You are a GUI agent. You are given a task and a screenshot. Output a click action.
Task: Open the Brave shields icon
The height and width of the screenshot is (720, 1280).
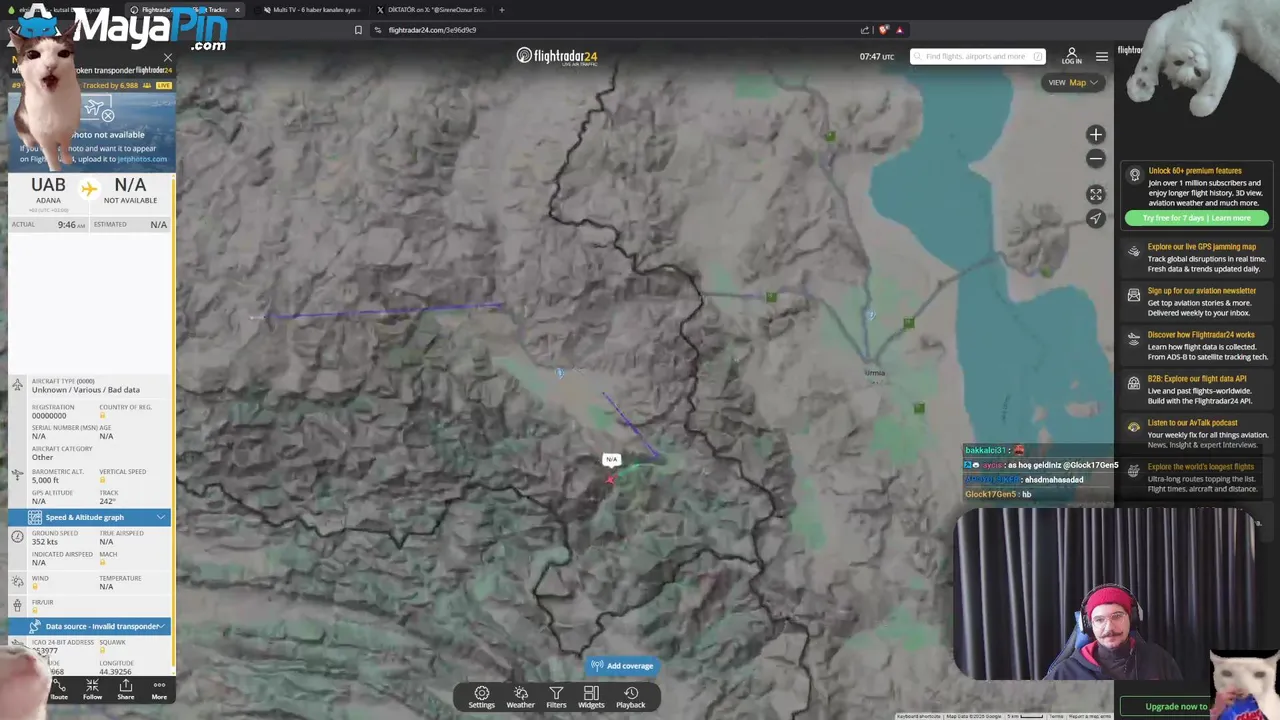883,30
